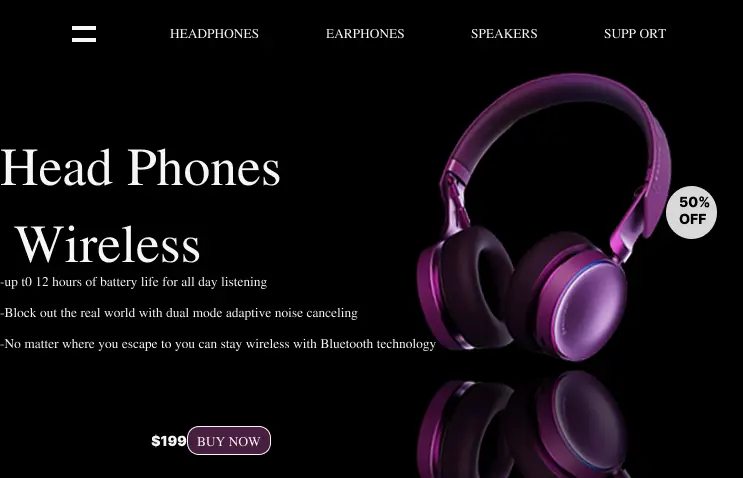This screenshot has height=478, width=743.
Task: Click the BUY NOW button
Action: click(x=229, y=441)
